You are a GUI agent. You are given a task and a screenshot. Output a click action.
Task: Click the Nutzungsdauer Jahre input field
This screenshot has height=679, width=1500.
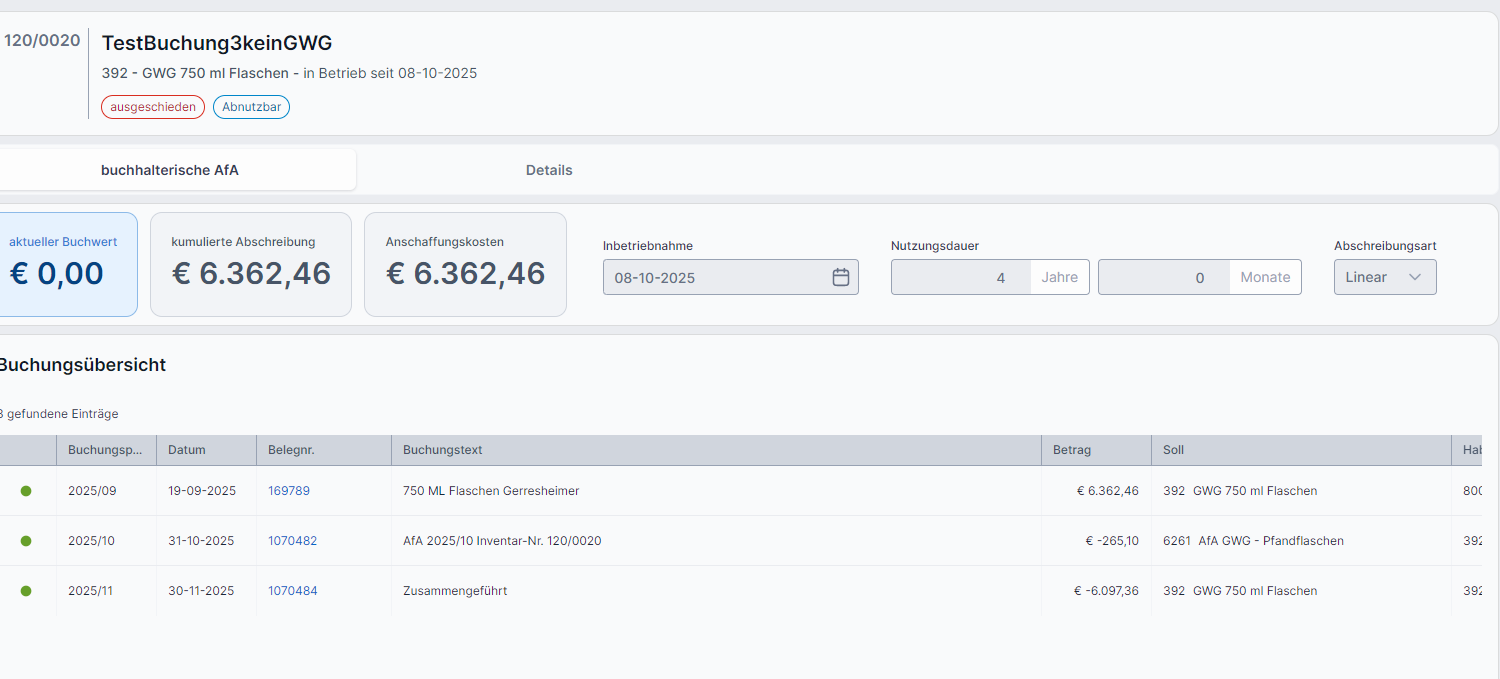pyautogui.click(x=960, y=277)
